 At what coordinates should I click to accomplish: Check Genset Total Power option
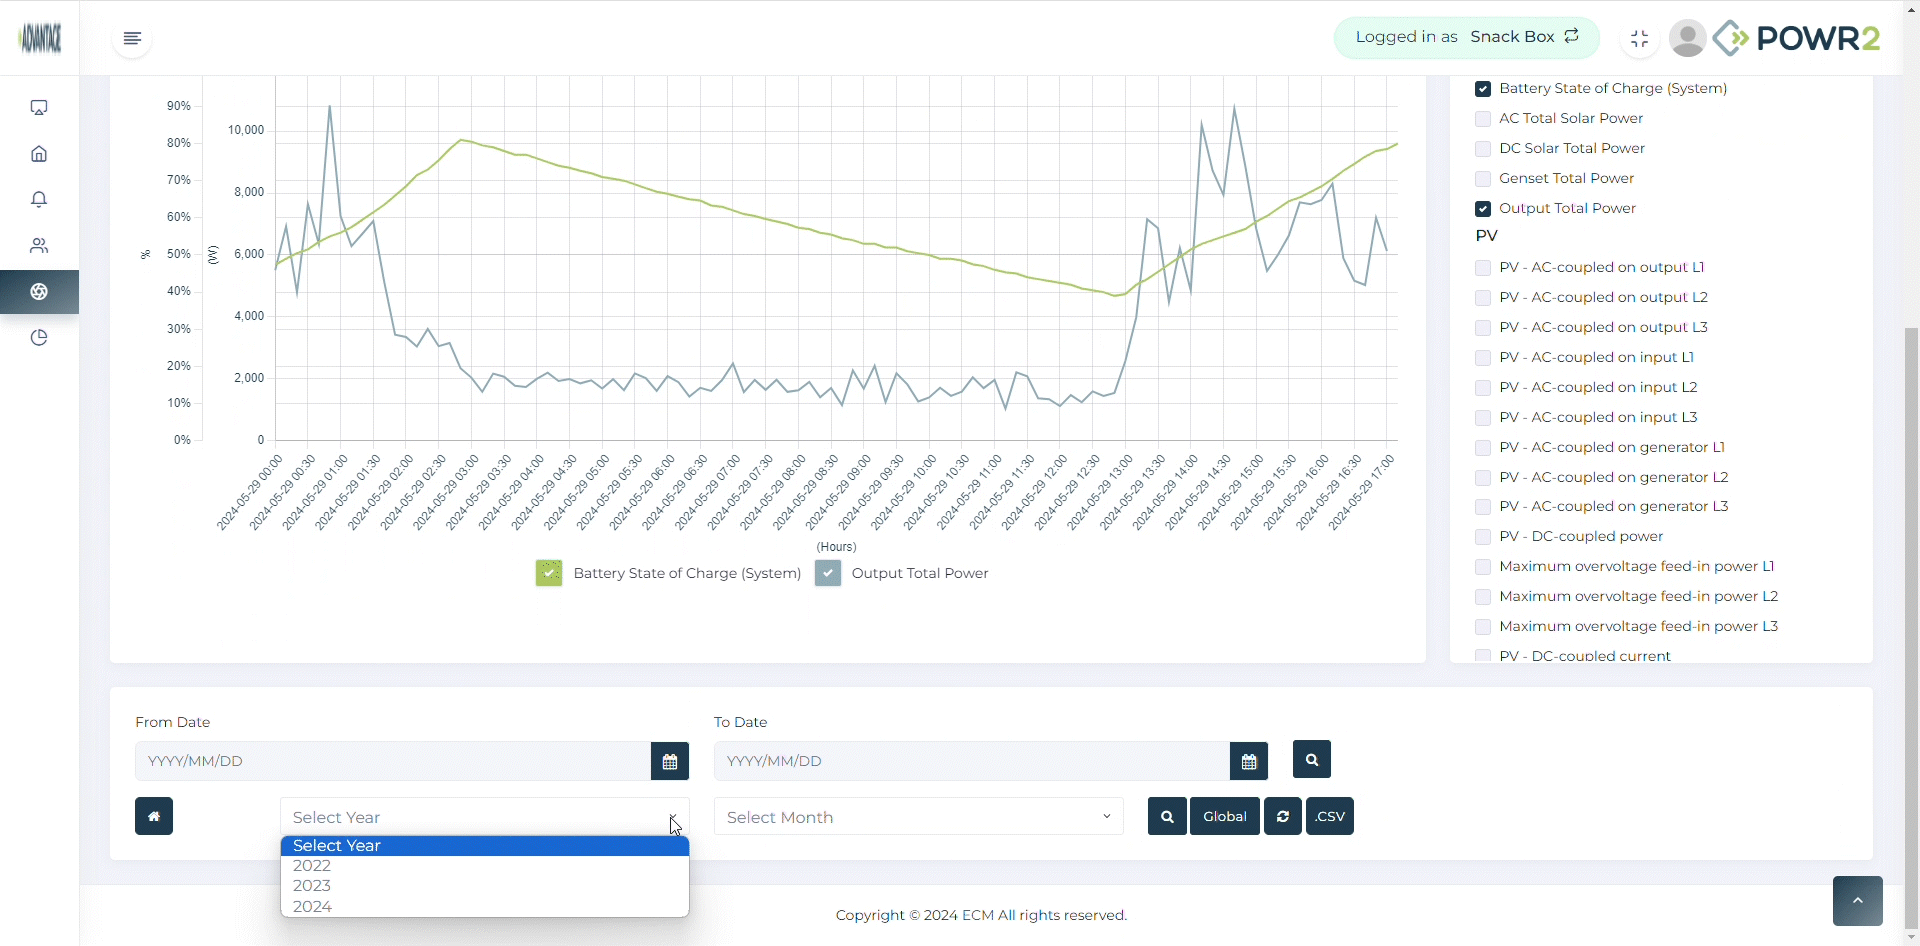[x=1483, y=179]
